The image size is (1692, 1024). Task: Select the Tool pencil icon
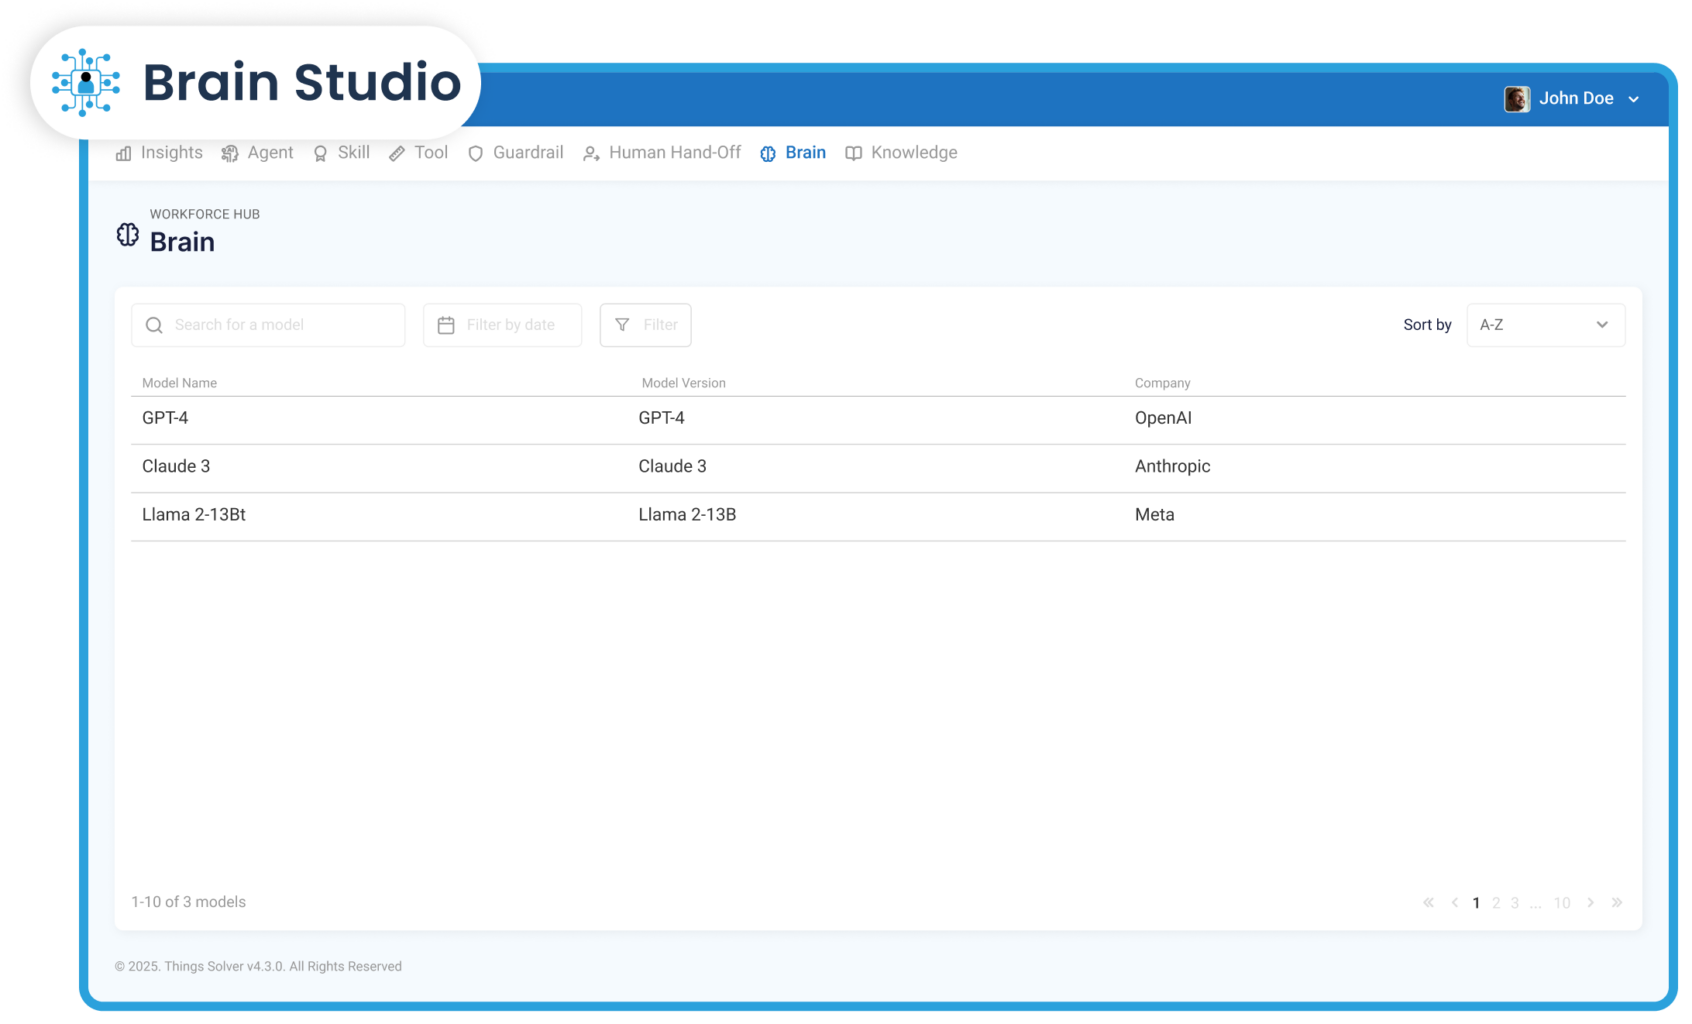(x=396, y=153)
